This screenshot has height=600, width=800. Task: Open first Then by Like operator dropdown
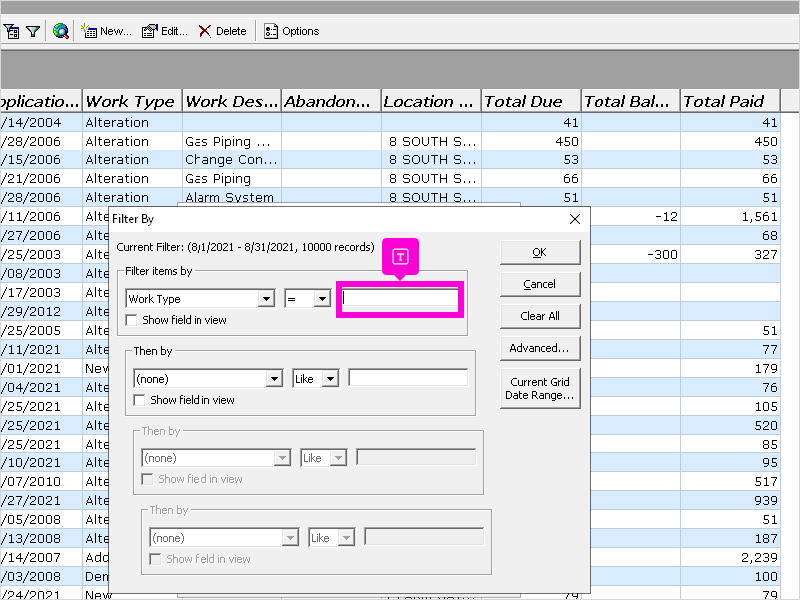[x=330, y=379]
